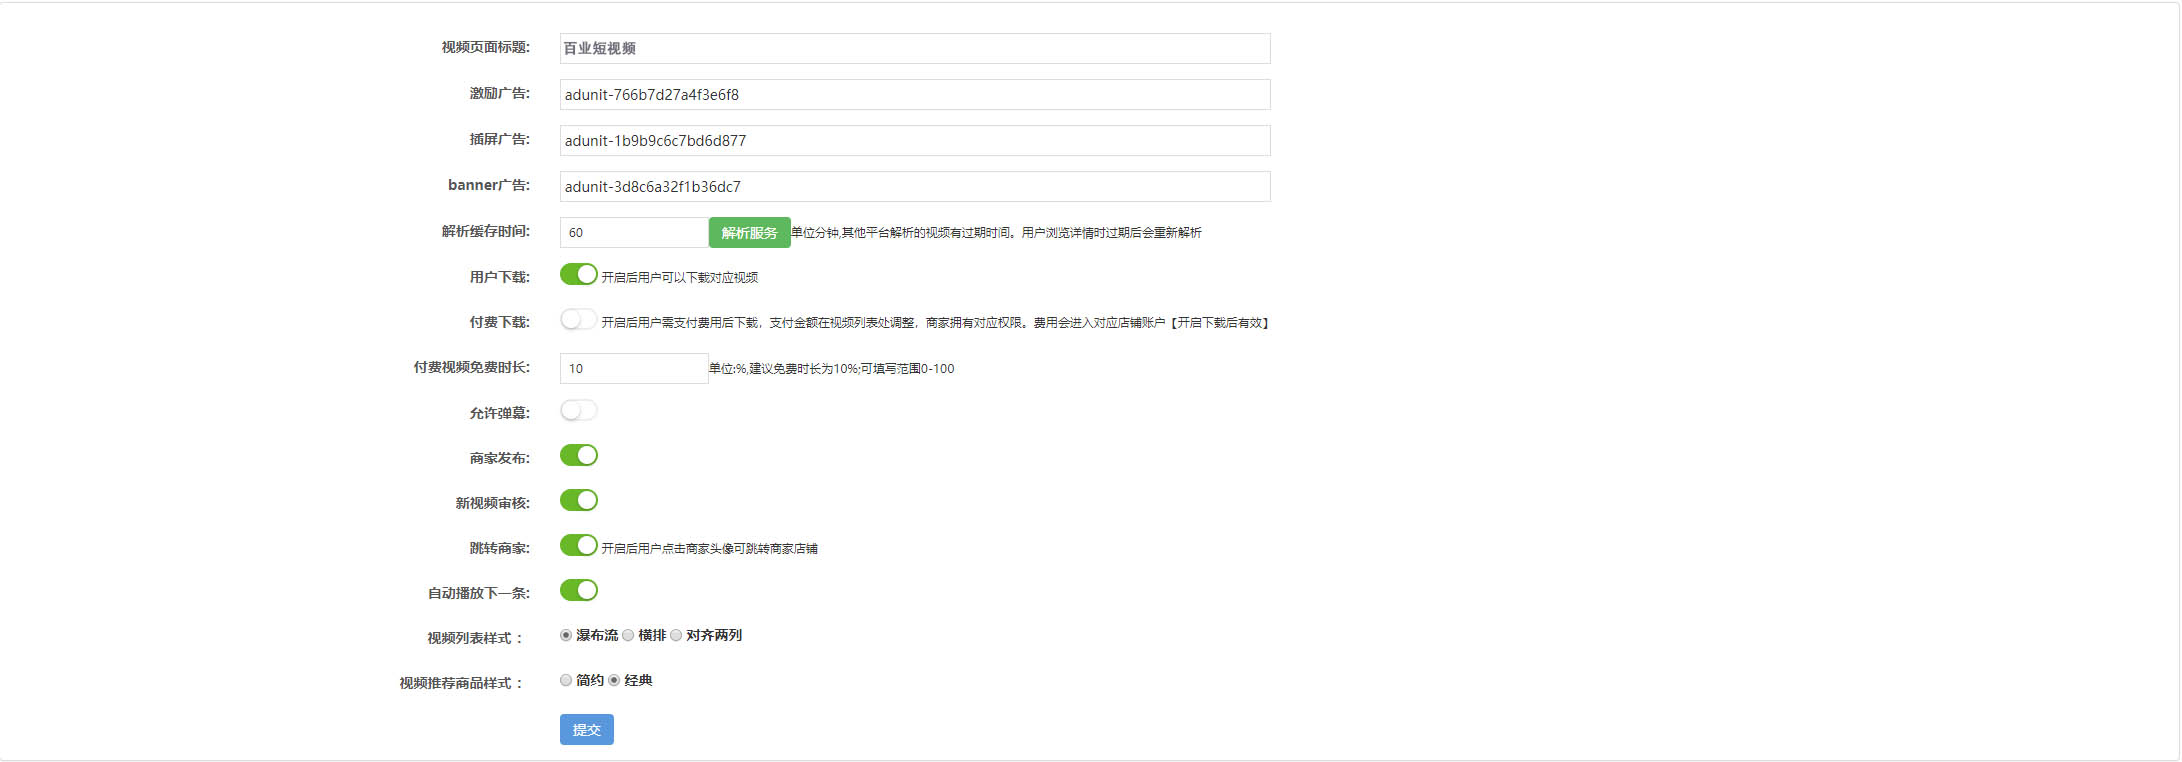Choose the 经典 product style radio

tap(614, 681)
